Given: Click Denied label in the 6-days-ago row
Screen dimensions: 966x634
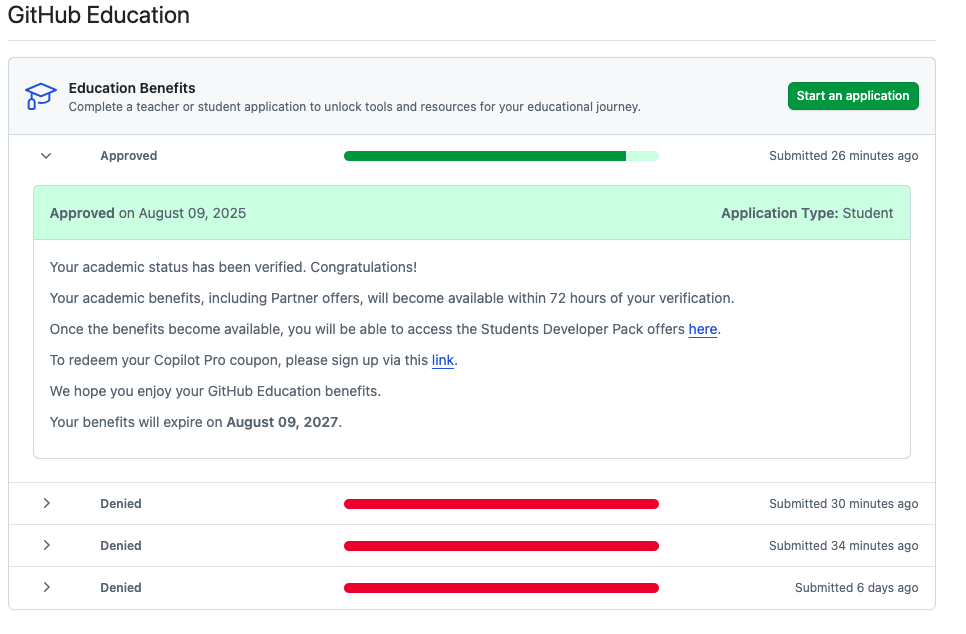Looking at the screenshot, I should pos(121,588).
